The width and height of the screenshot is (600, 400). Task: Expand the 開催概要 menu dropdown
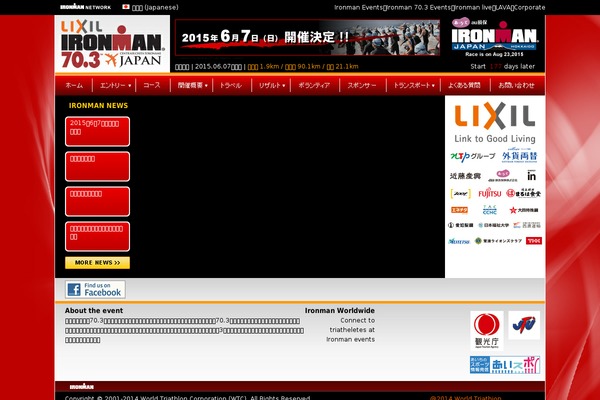[x=192, y=85]
